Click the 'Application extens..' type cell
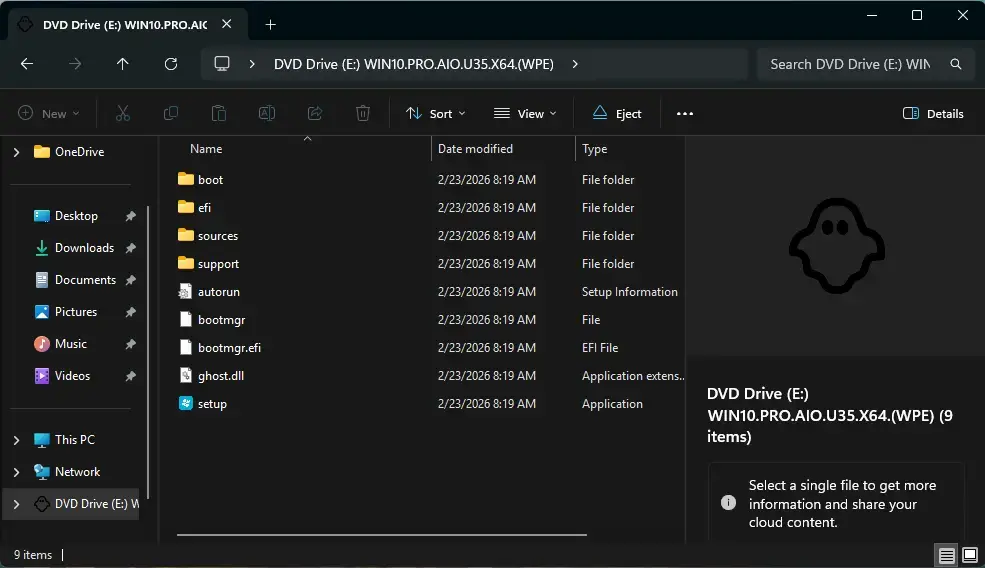985x568 pixels. click(x=633, y=376)
